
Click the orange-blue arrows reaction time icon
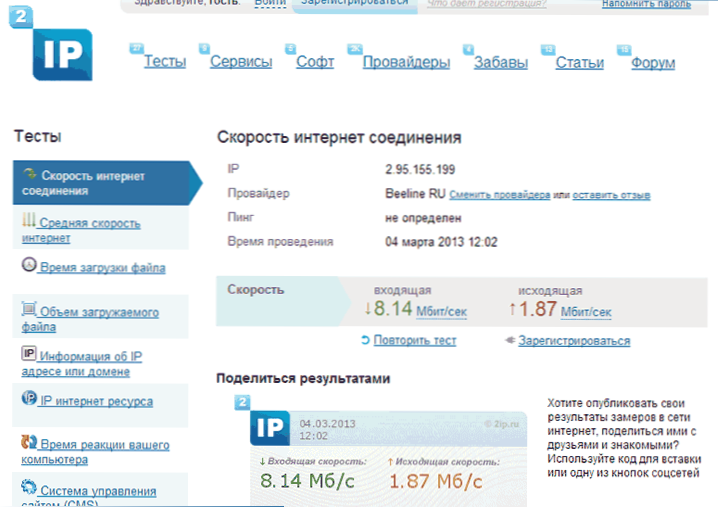pos(29,442)
